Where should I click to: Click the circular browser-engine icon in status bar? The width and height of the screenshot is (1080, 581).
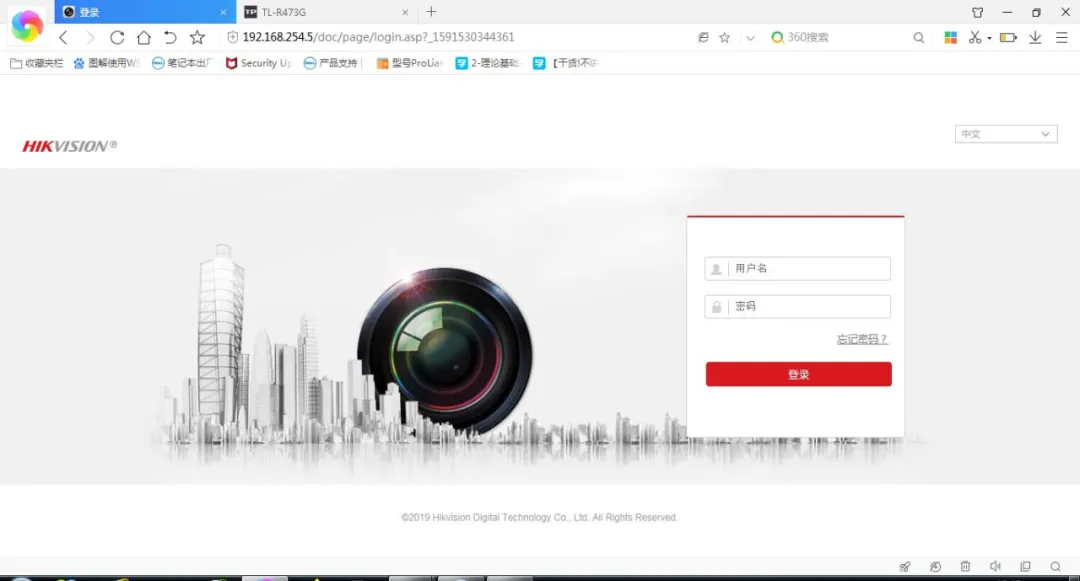coord(935,567)
